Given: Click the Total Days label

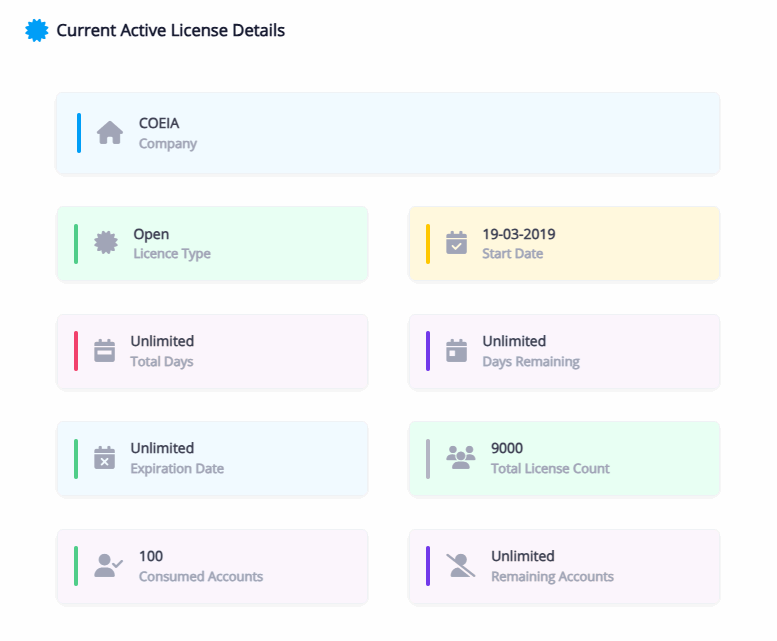Looking at the screenshot, I should tap(162, 362).
